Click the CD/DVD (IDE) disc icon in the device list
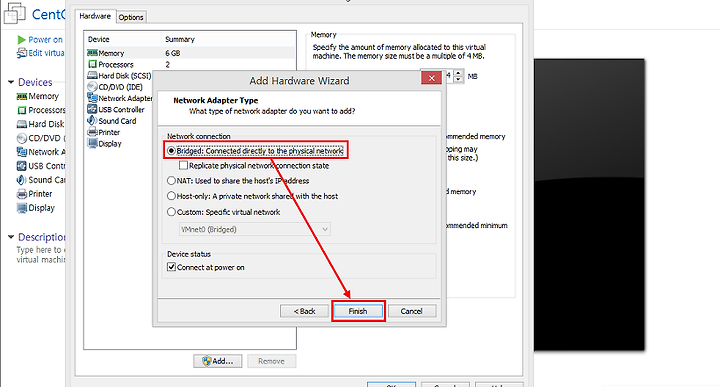 [x=92, y=87]
